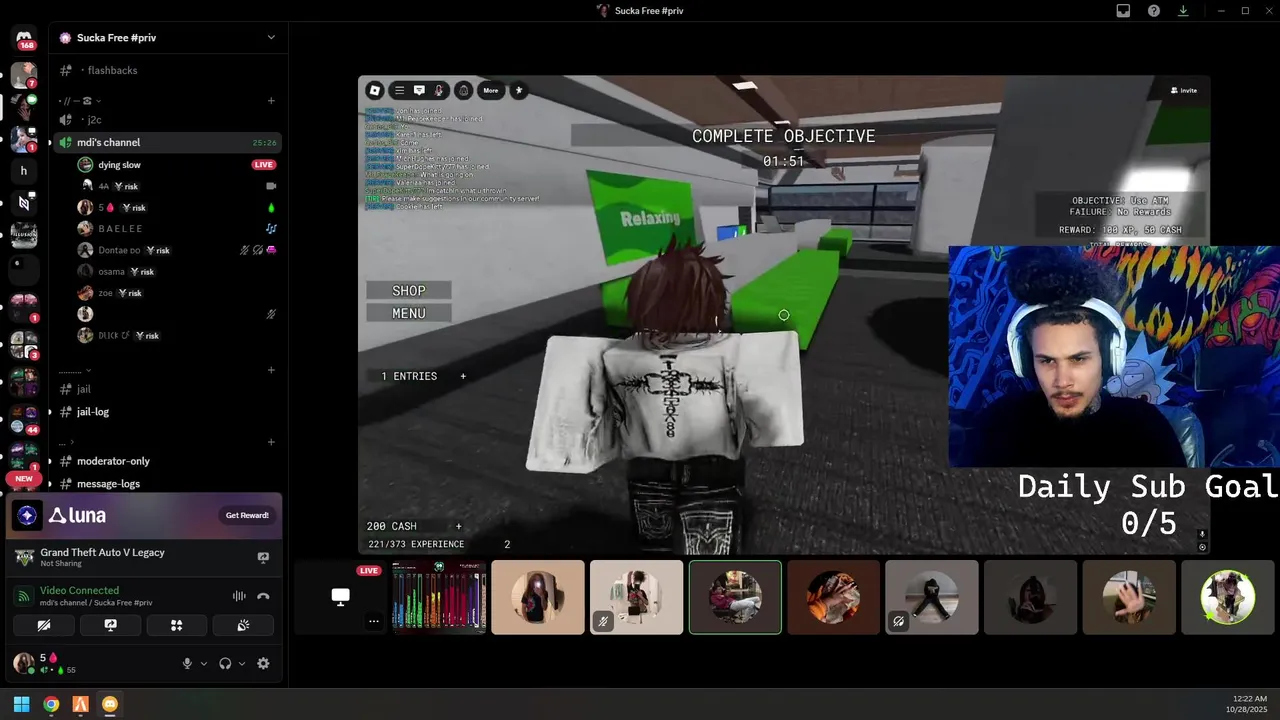
Task: Click the download update arrow icon
Action: pos(1183,11)
